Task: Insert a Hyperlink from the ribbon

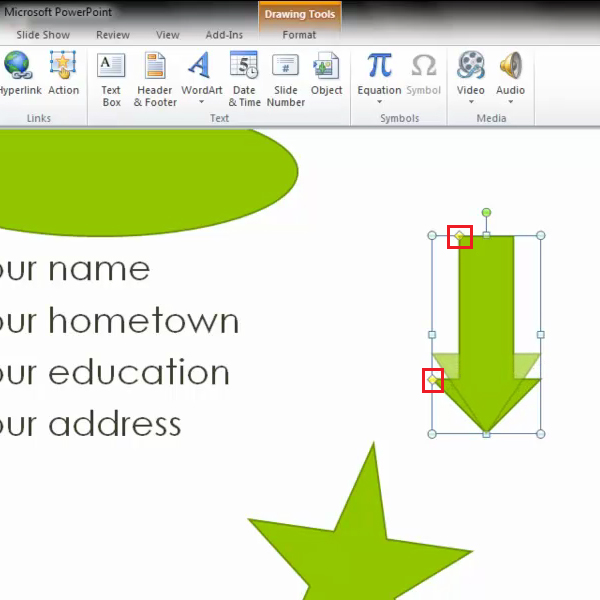Action: tap(18, 73)
